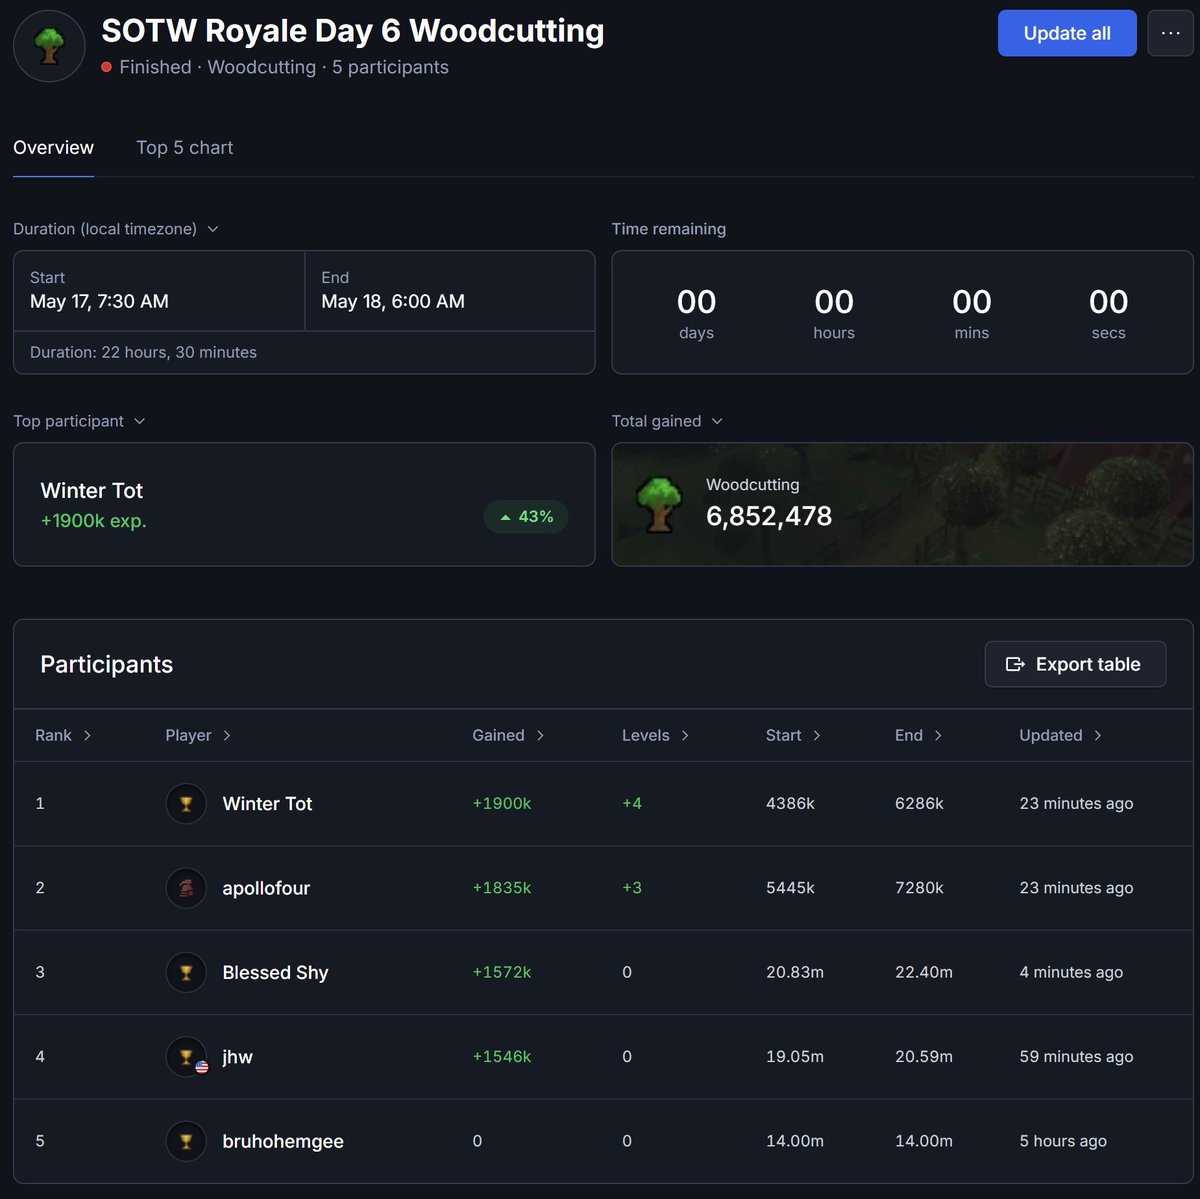The height and width of the screenshot is (1199, 1200).
Task: Click the Woodcutting tree icon in Total gained
Action: (x=659, y=504)
